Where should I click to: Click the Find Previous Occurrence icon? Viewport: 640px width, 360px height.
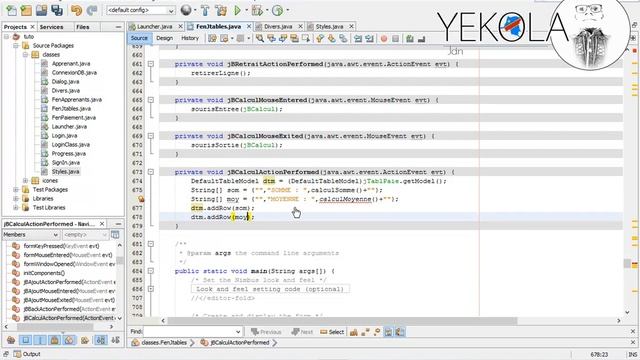coord(271,38)
